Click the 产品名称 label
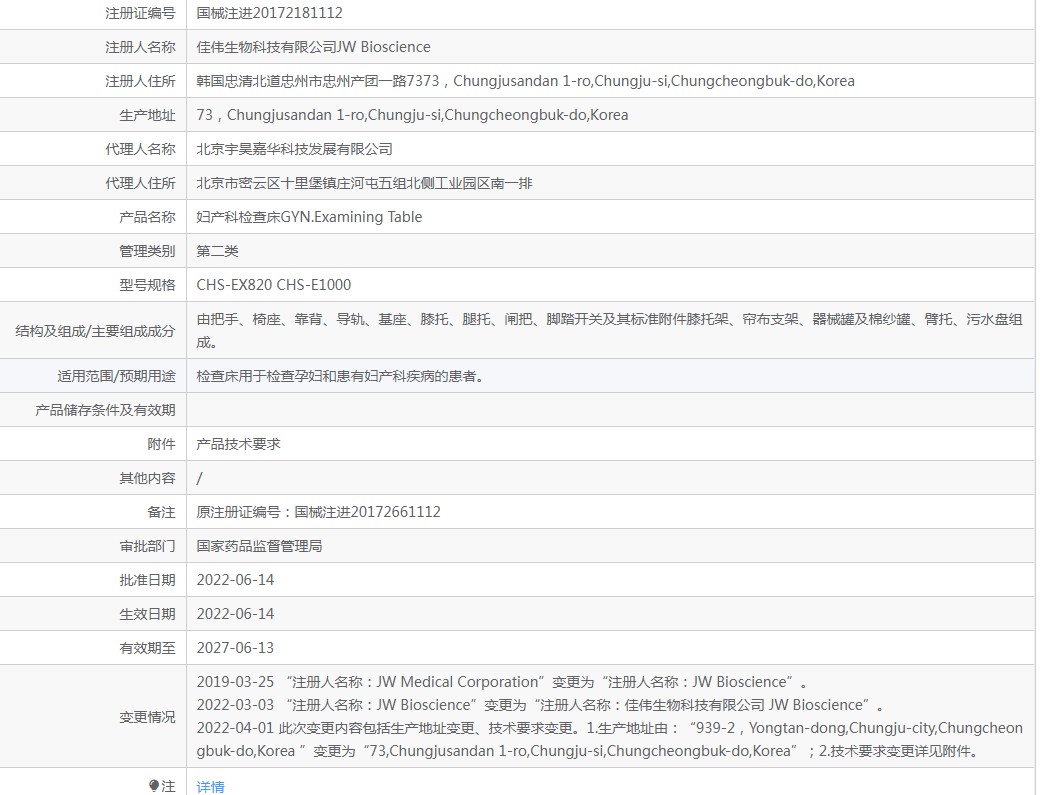Viewport: 1040px width, 795px height. (147, 217)
